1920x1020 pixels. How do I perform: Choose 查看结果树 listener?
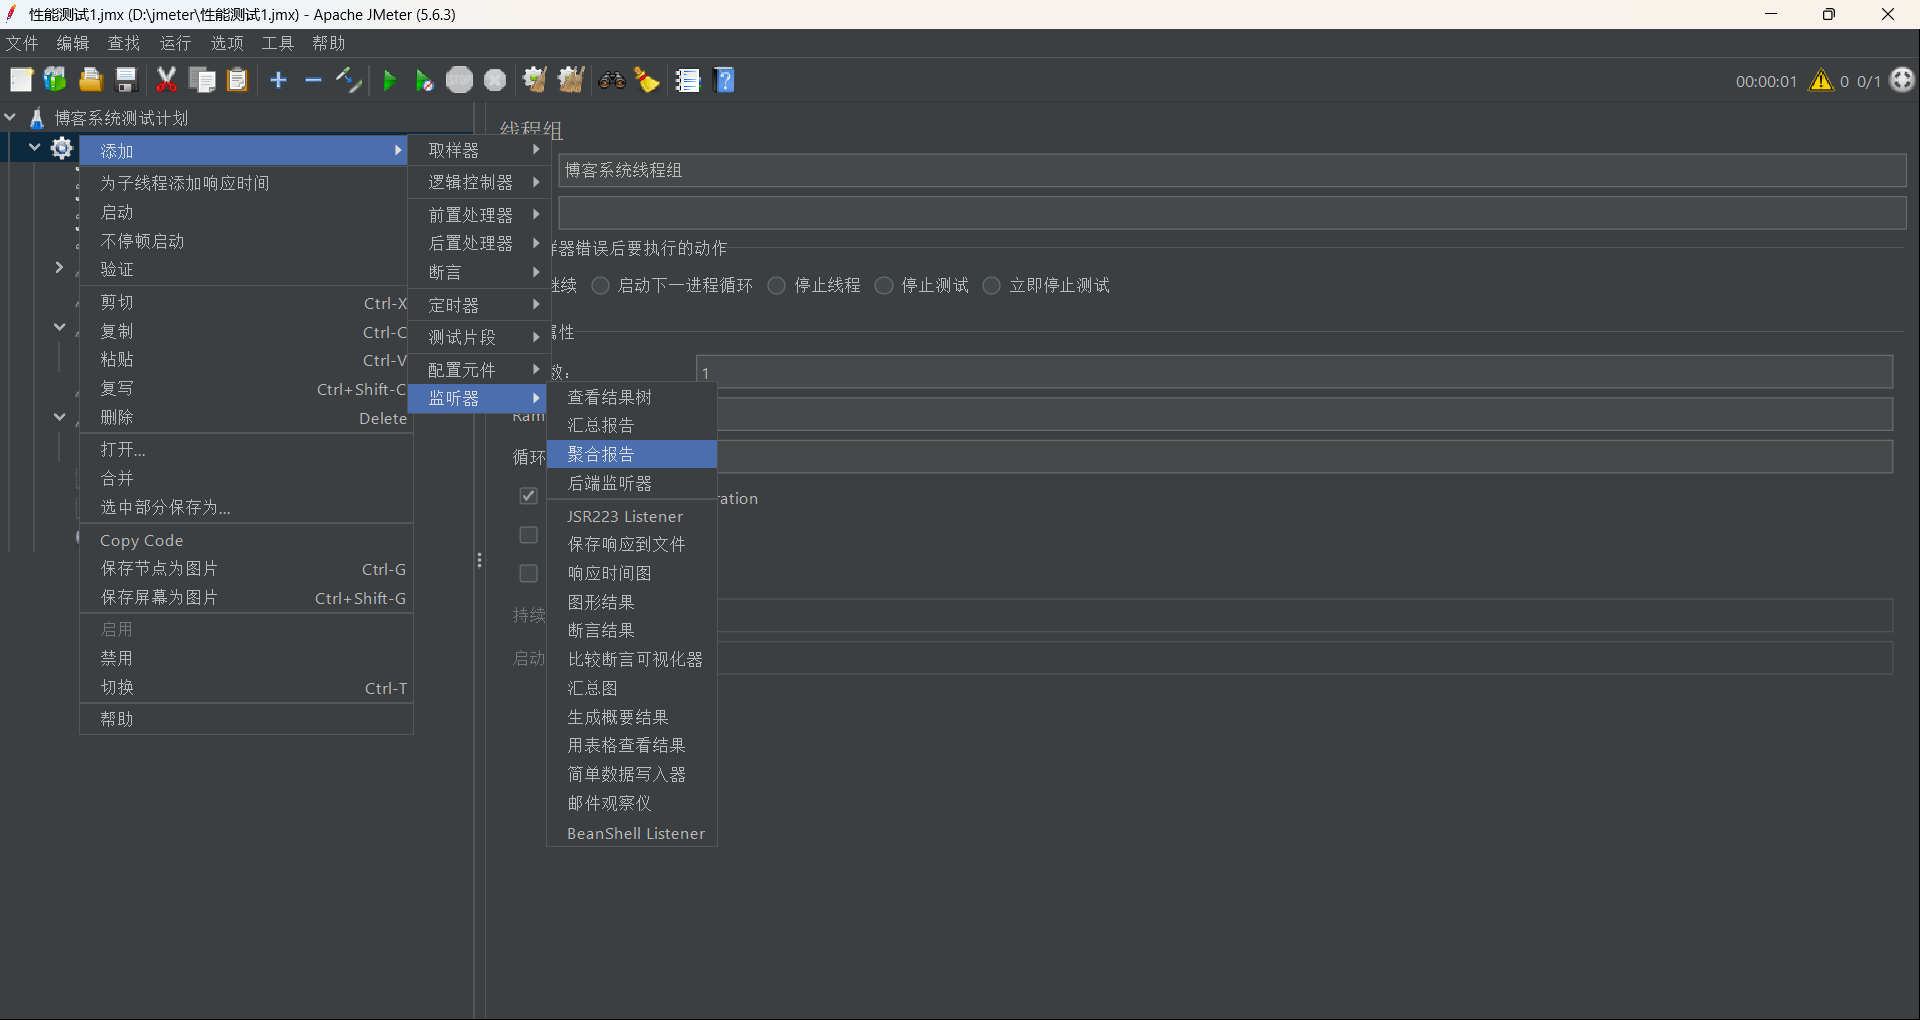(632, 397)
